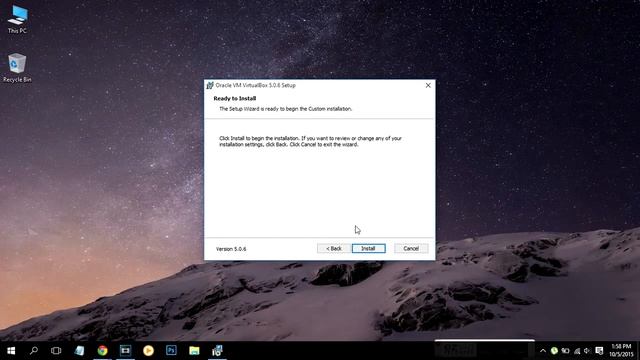Click the 'Version 5.0.6' label
The height and width of the screenshot is (360, 640).
point(231,249)
